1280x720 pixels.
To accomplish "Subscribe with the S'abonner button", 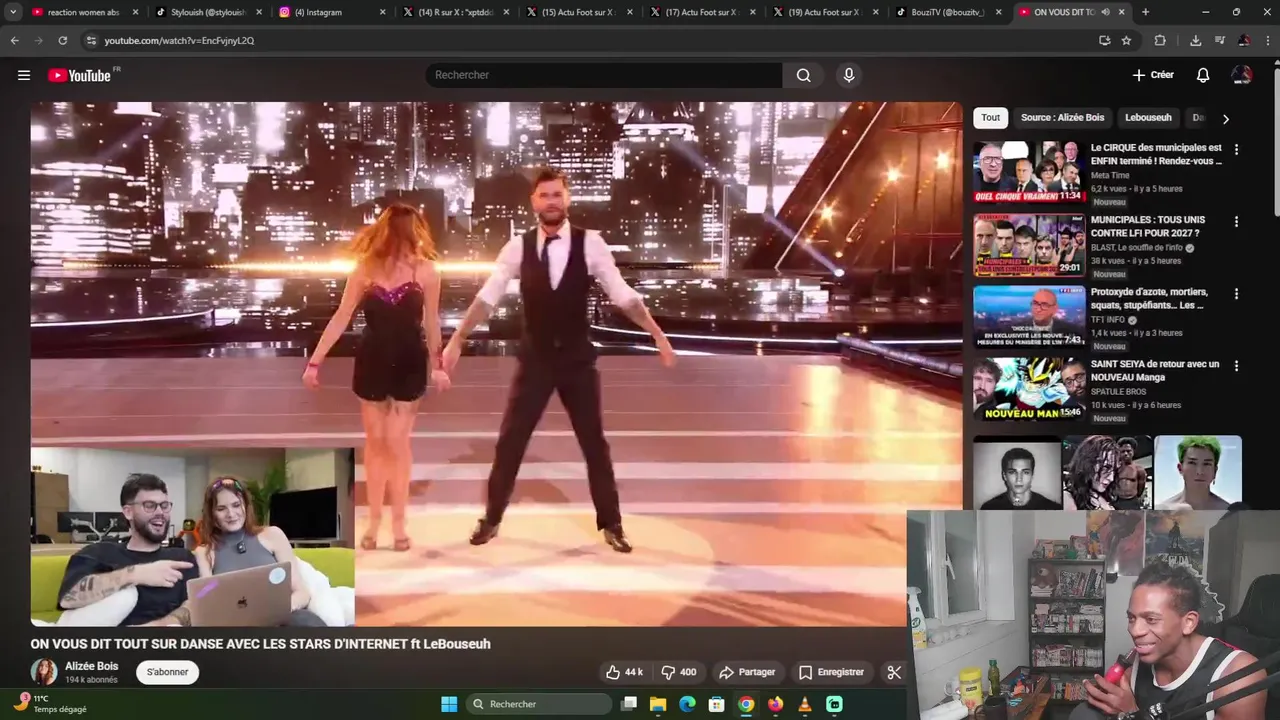I will pyautogui.click(x=167, y=672).
